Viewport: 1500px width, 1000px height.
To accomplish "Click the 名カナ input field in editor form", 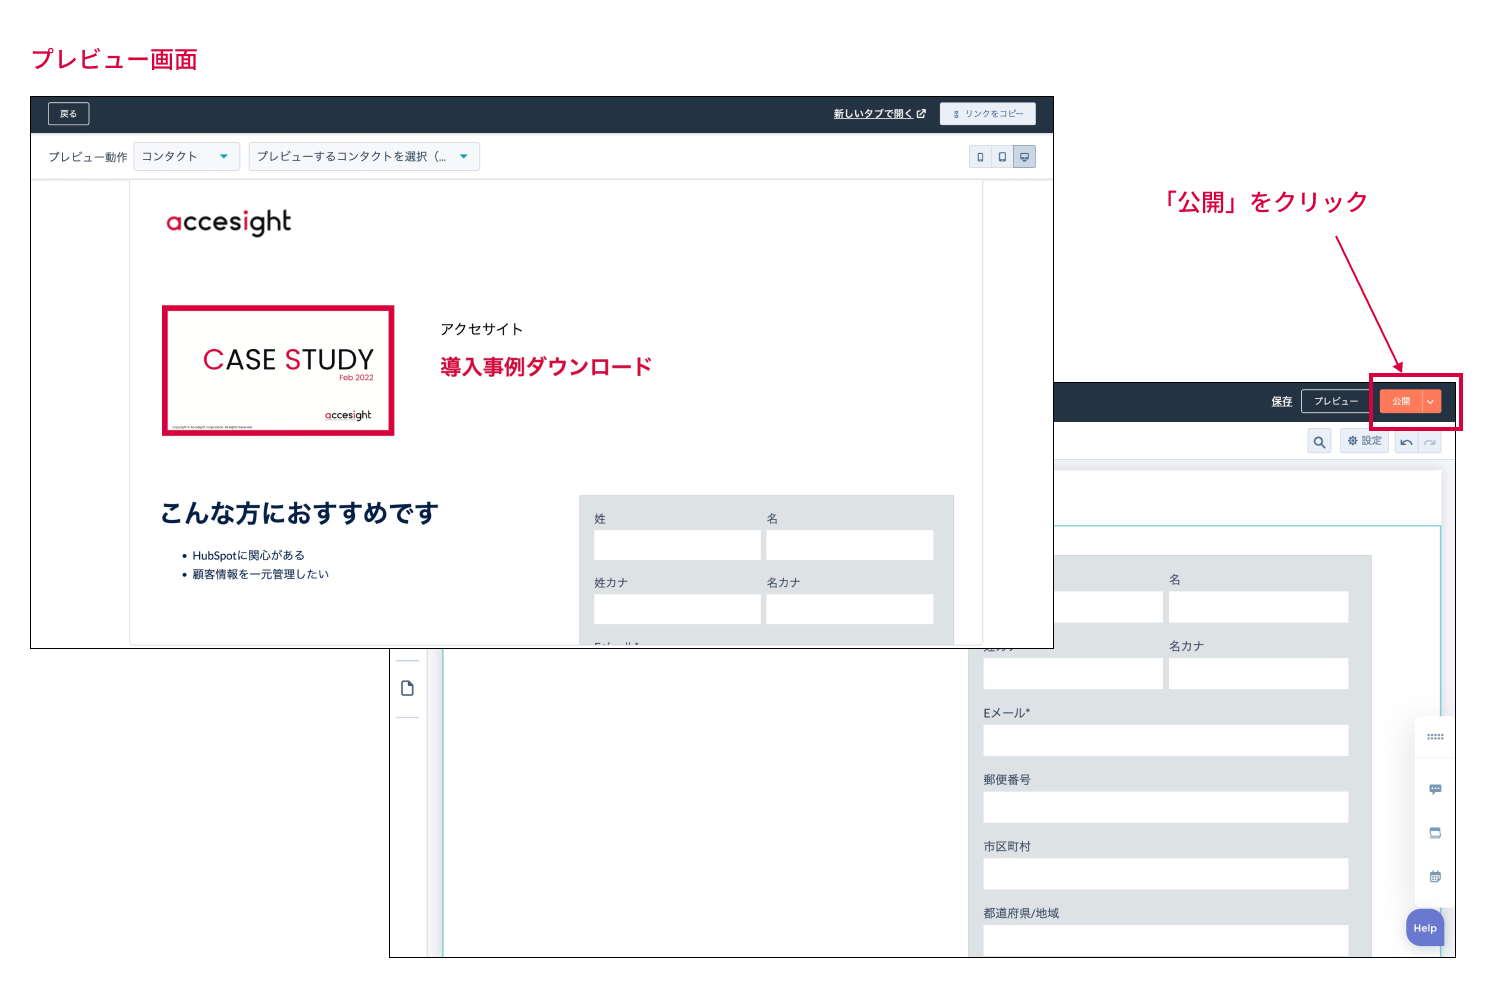I will [1258, 673].
